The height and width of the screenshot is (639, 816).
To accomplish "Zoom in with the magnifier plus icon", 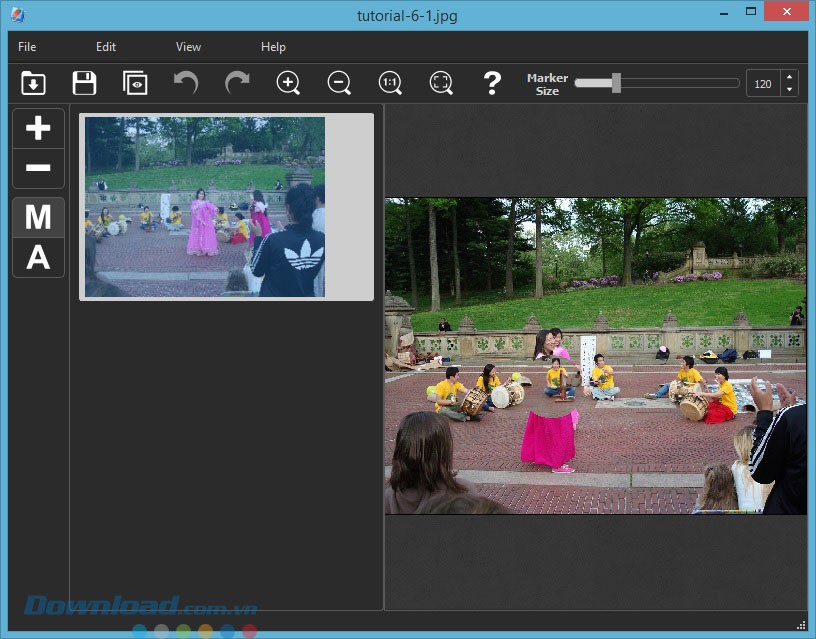I will (288, 83).
